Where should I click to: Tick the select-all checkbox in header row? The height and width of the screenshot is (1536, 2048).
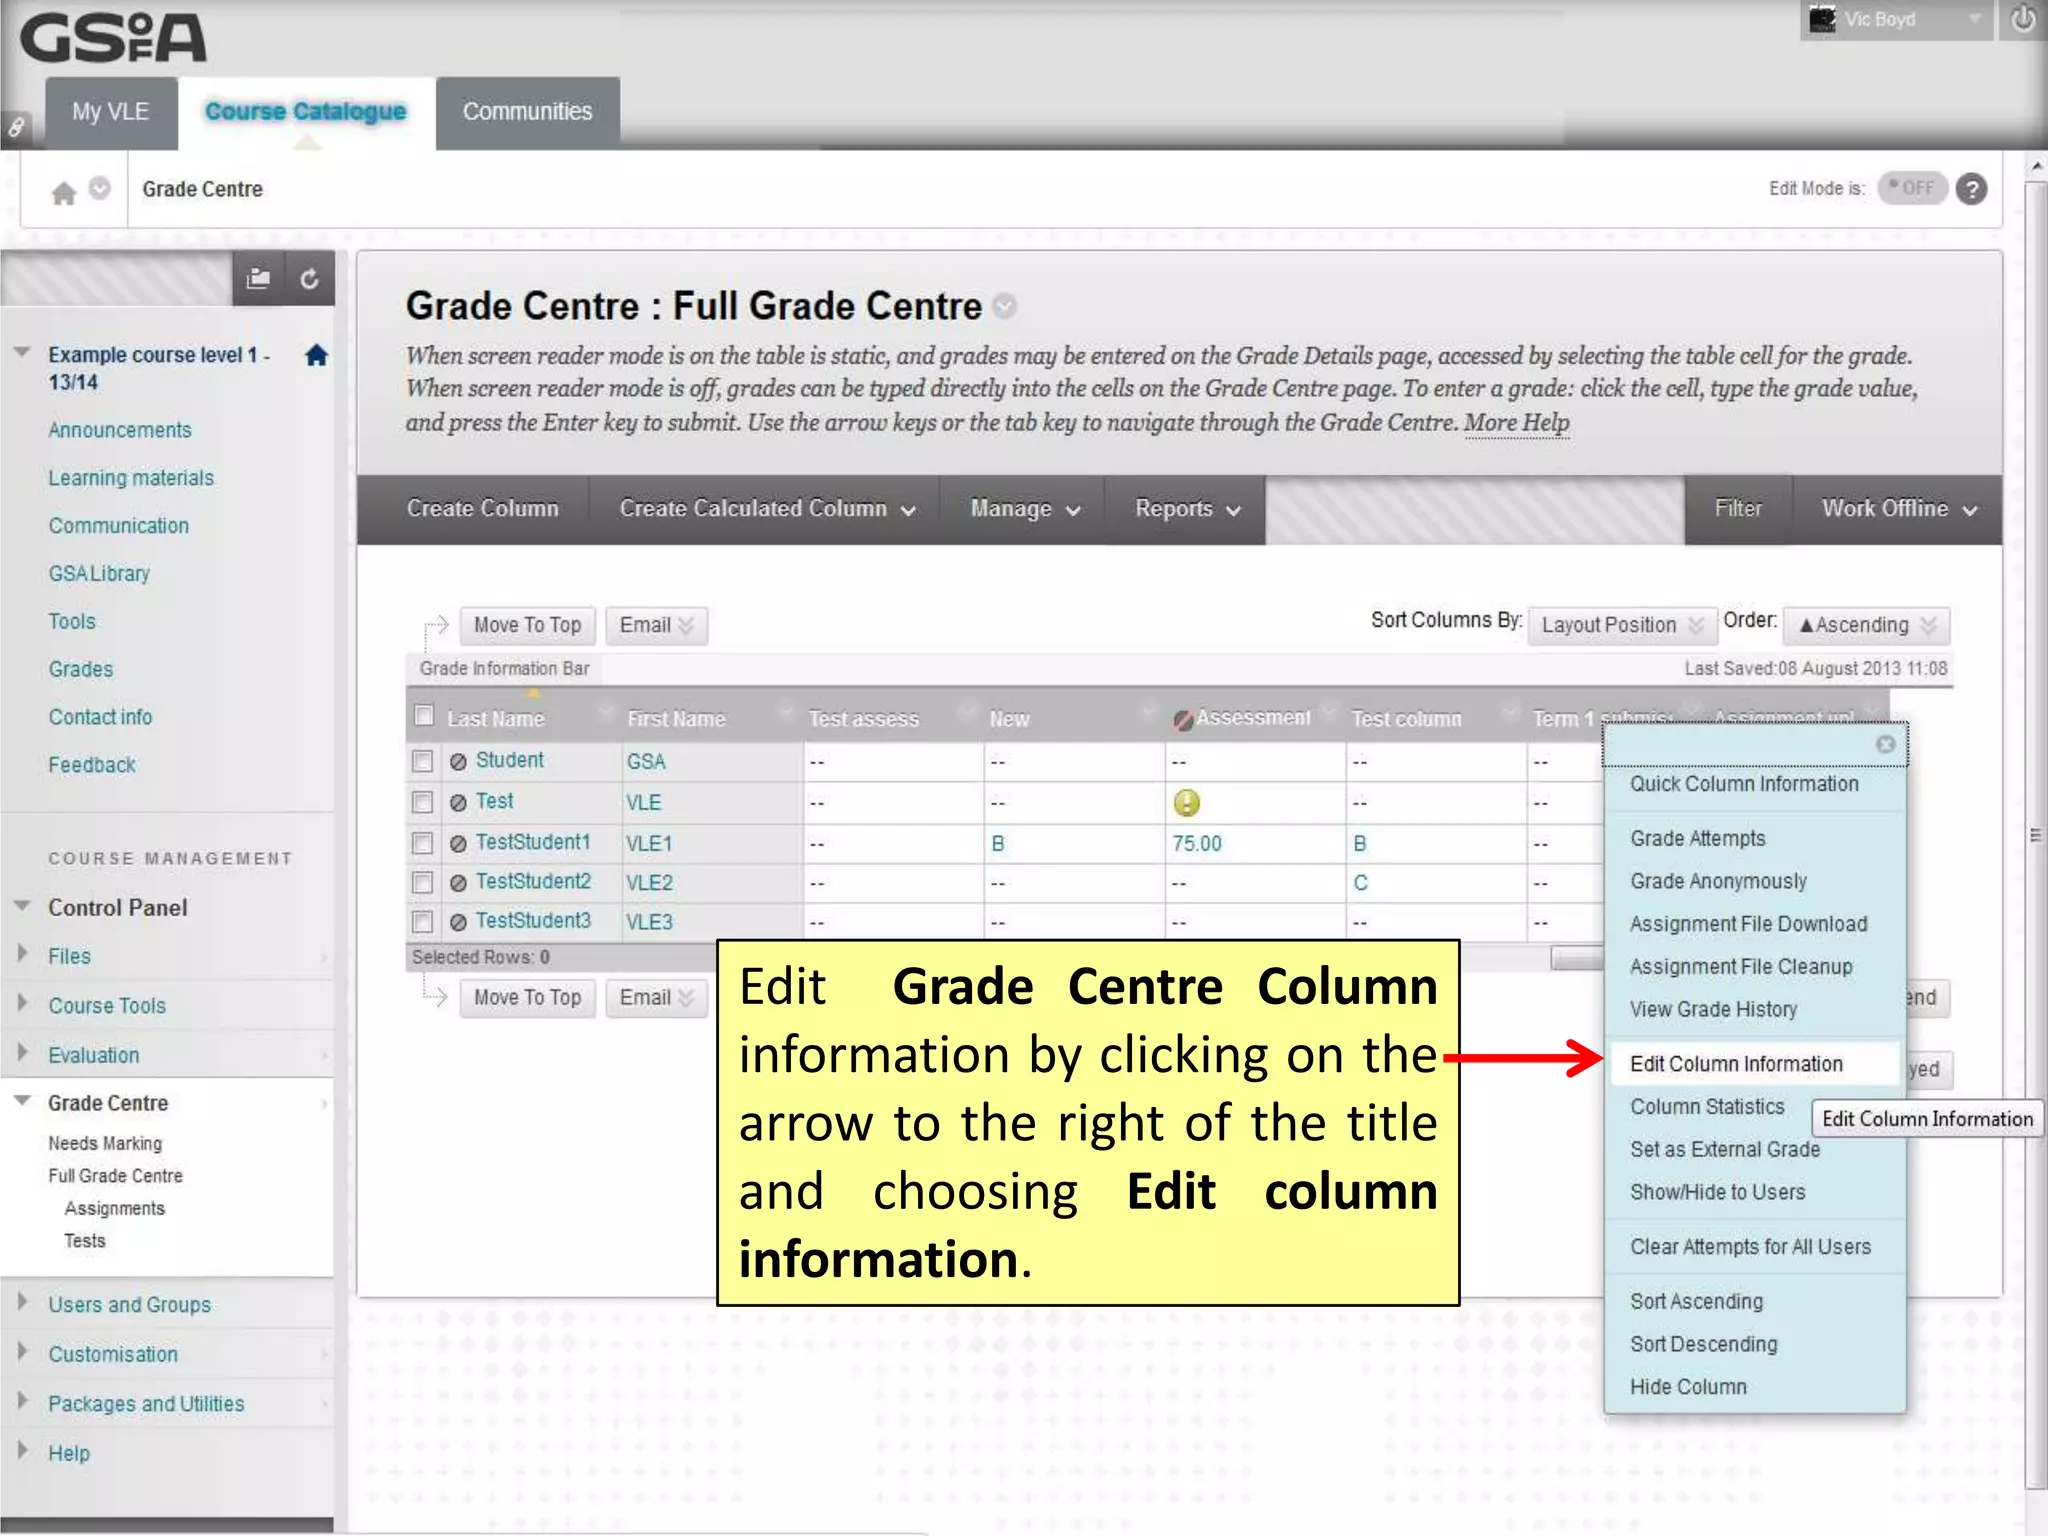(x=424, y=716)
